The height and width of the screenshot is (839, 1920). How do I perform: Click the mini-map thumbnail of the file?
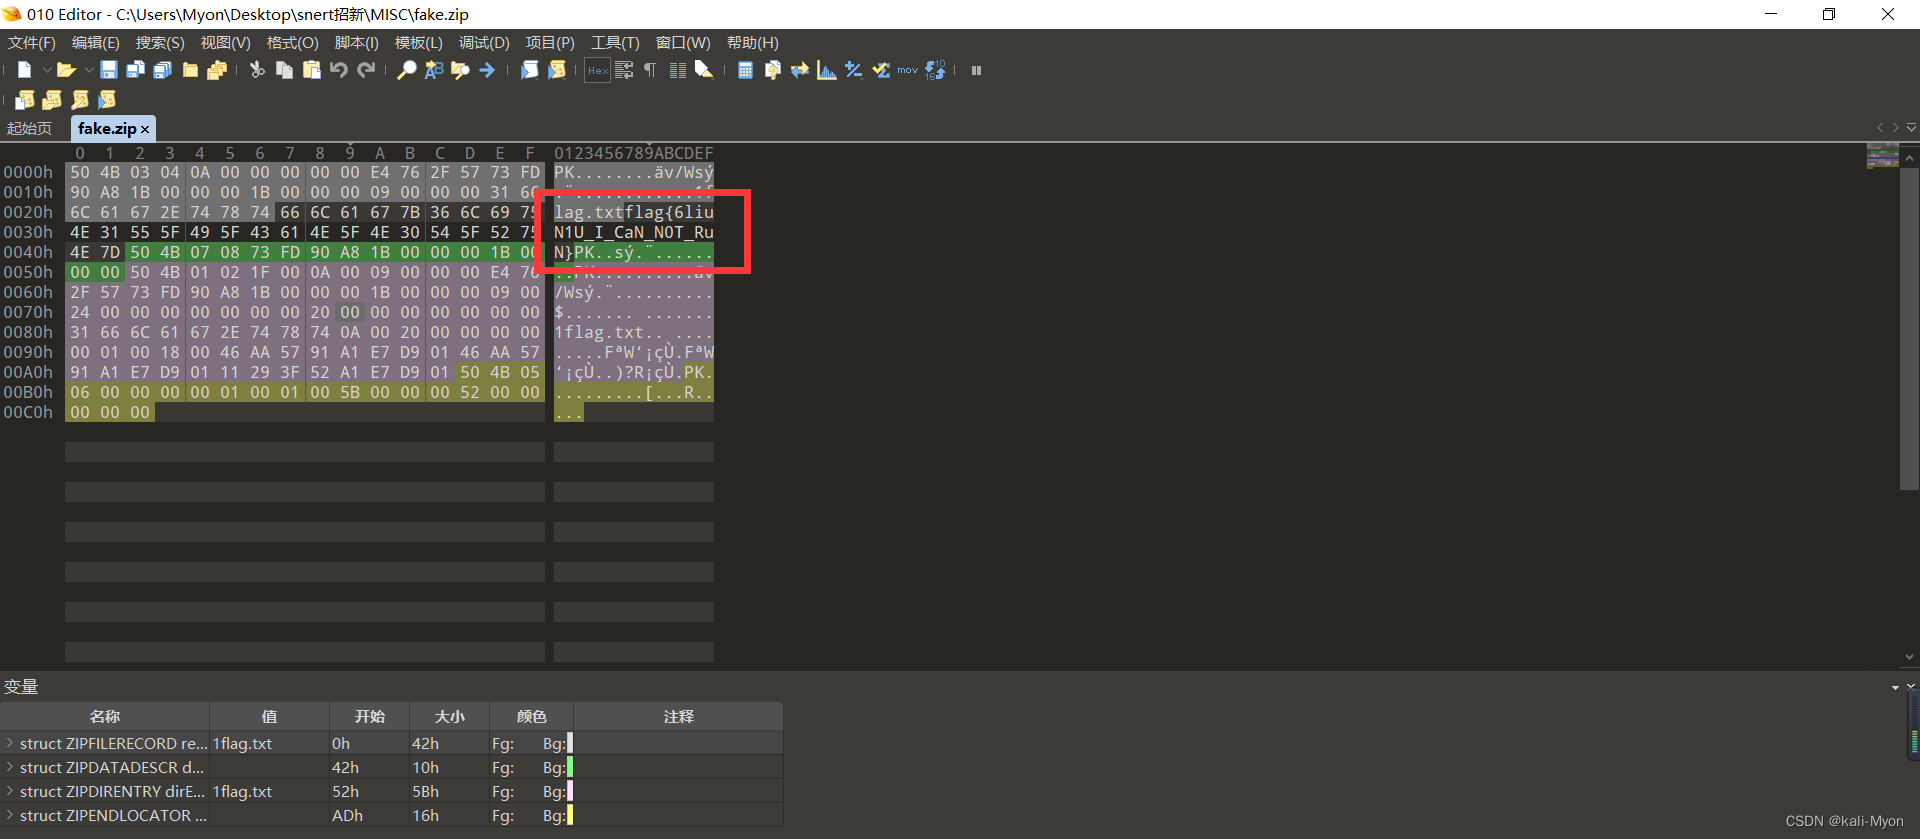[1883, 156]
